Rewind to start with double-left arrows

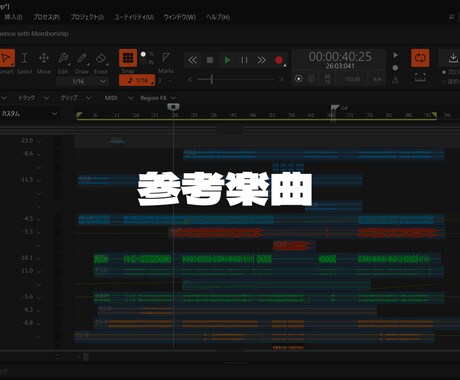(193, 60)
